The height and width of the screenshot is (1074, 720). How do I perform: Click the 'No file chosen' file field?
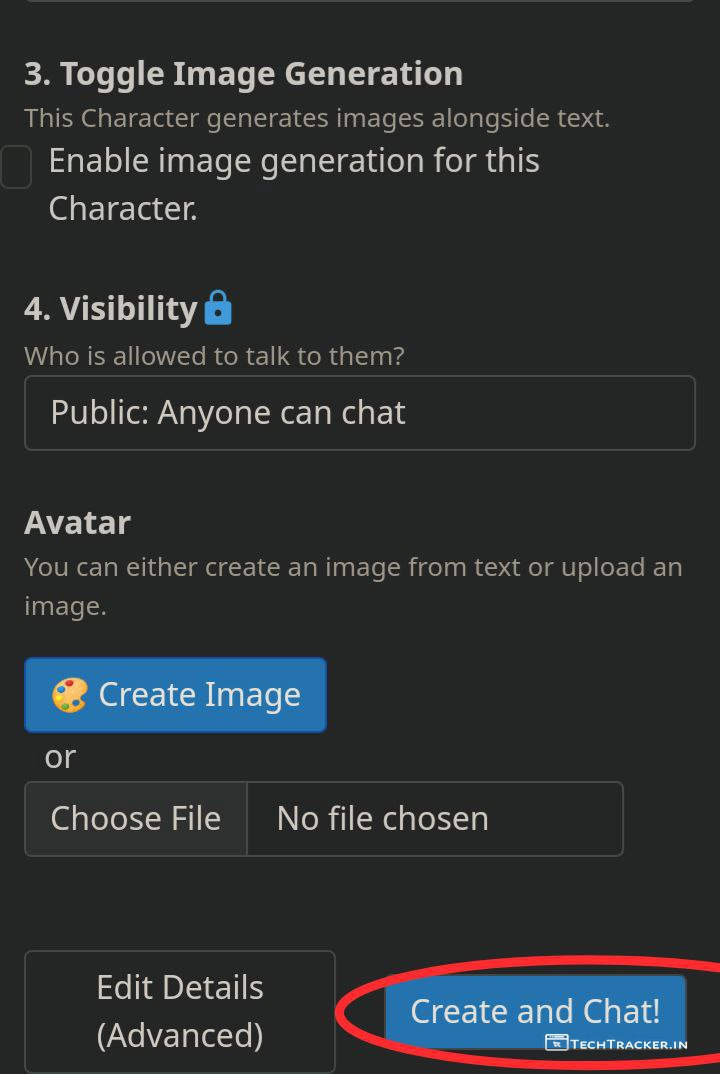coord(434,819)
